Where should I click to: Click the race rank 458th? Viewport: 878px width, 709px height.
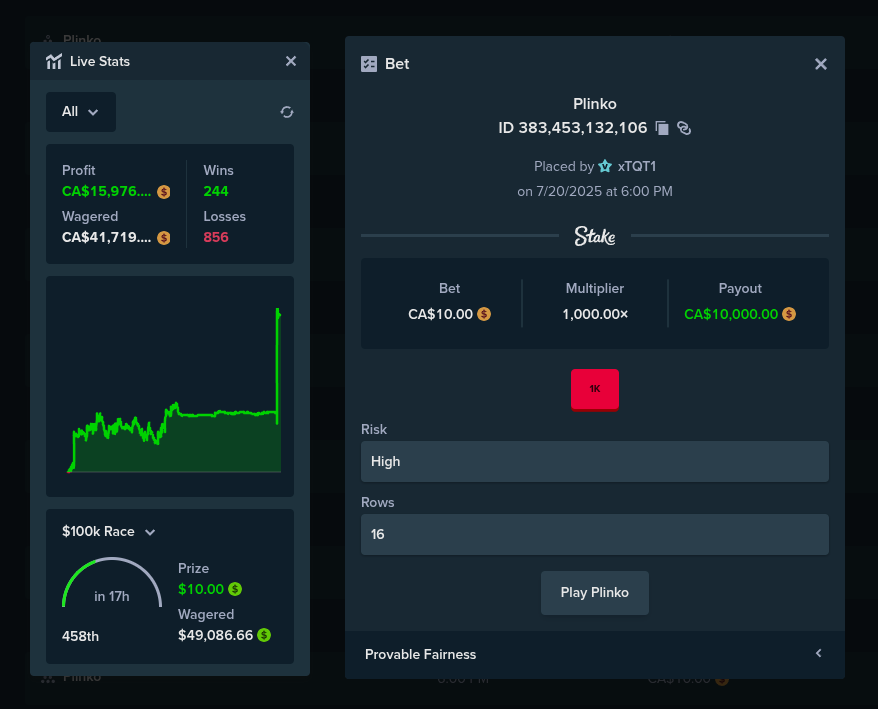(81, 636)
